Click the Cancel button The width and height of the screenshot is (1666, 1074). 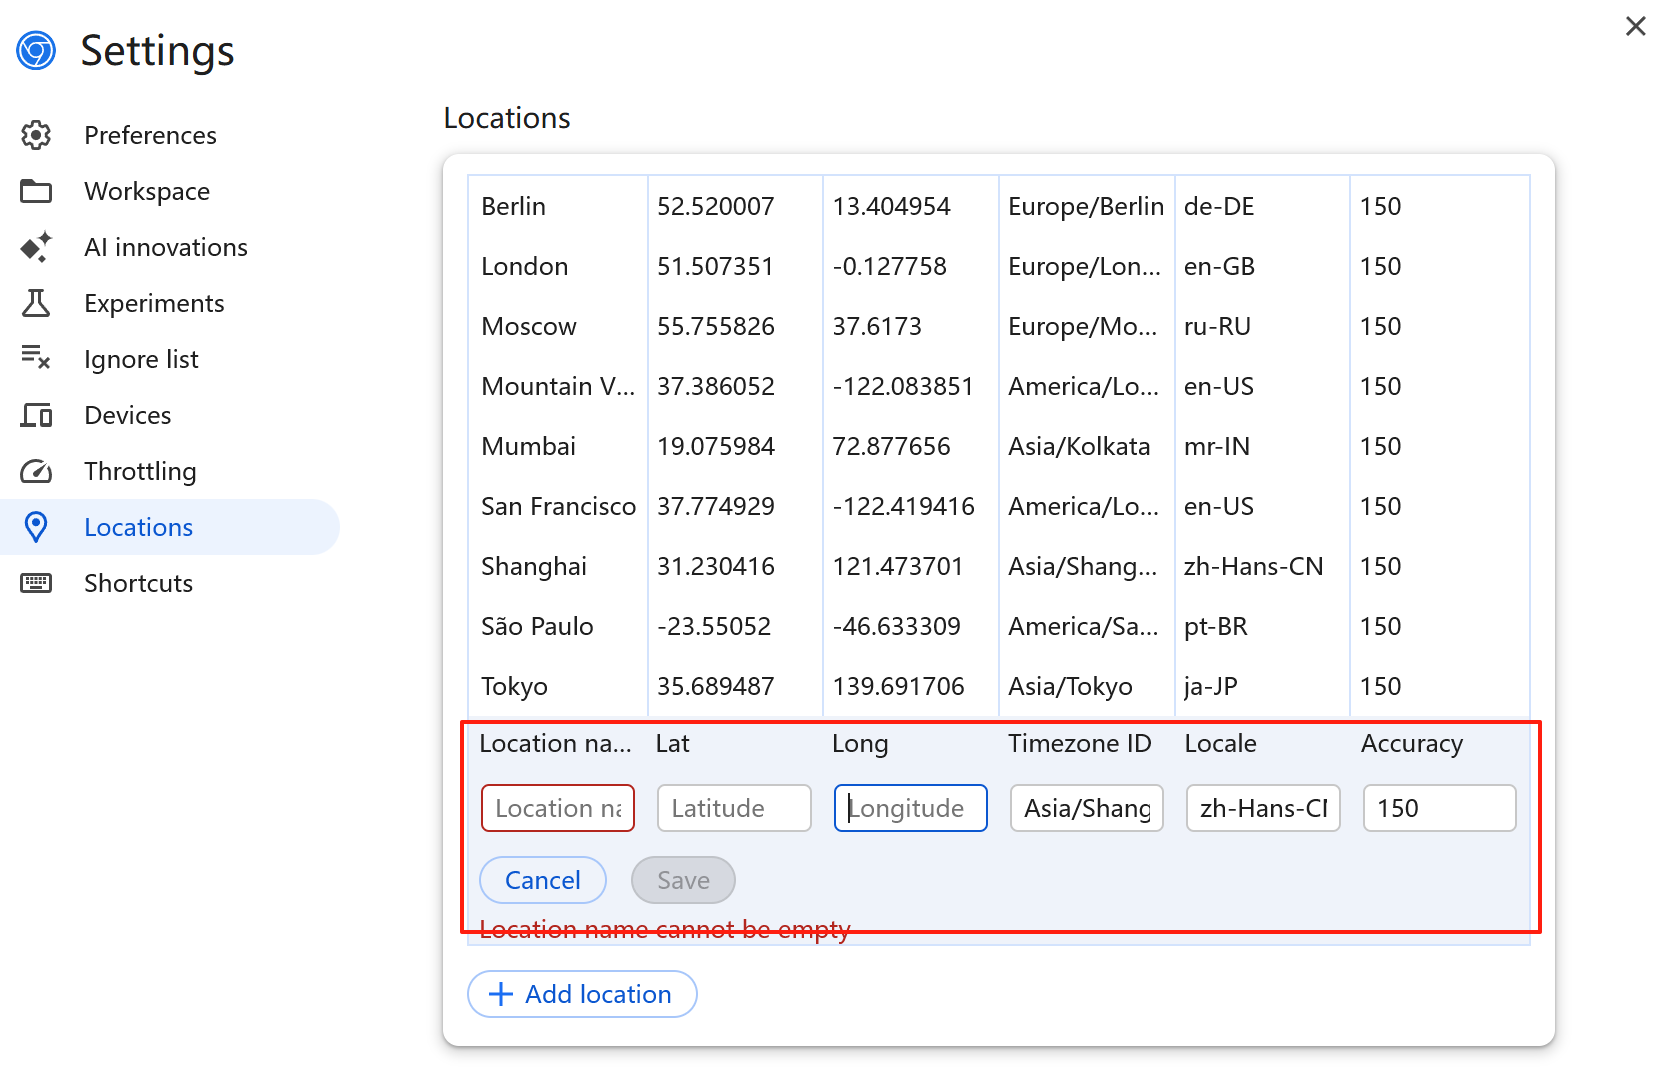coord(542,880)
